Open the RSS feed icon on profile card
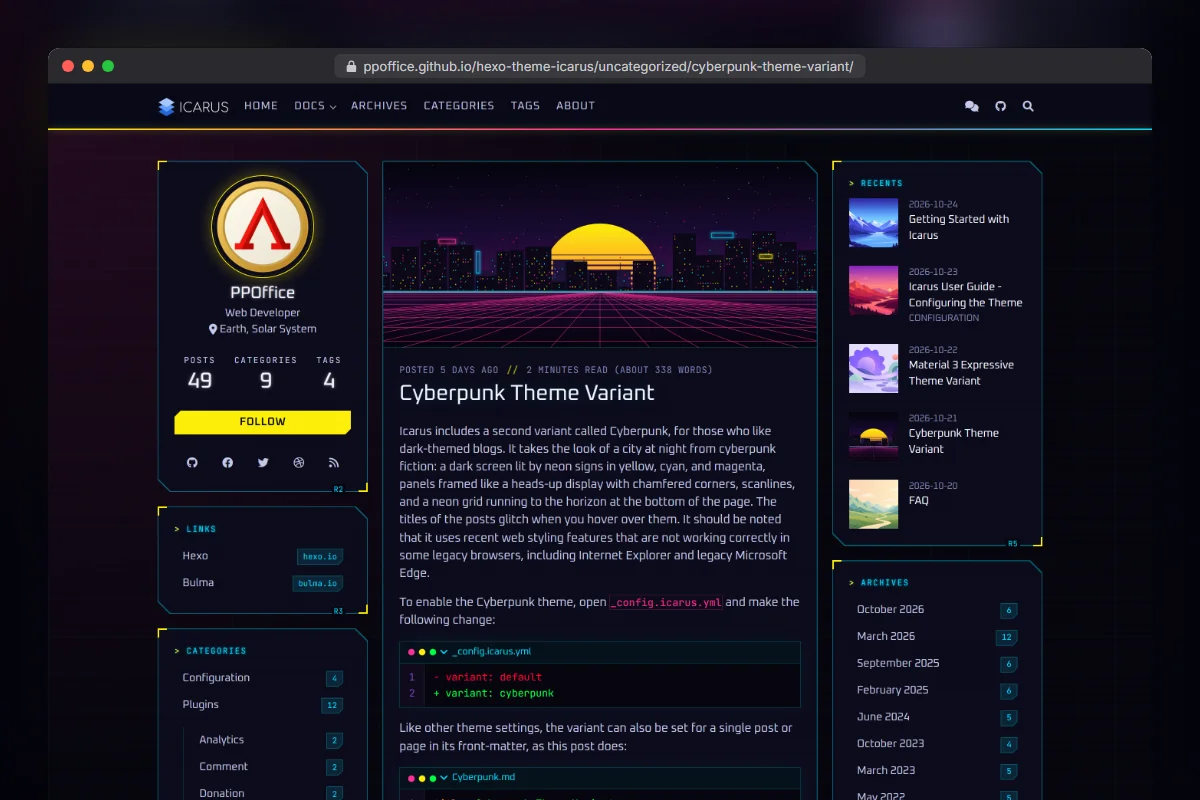1200x800 pixels. click(334, 462)
